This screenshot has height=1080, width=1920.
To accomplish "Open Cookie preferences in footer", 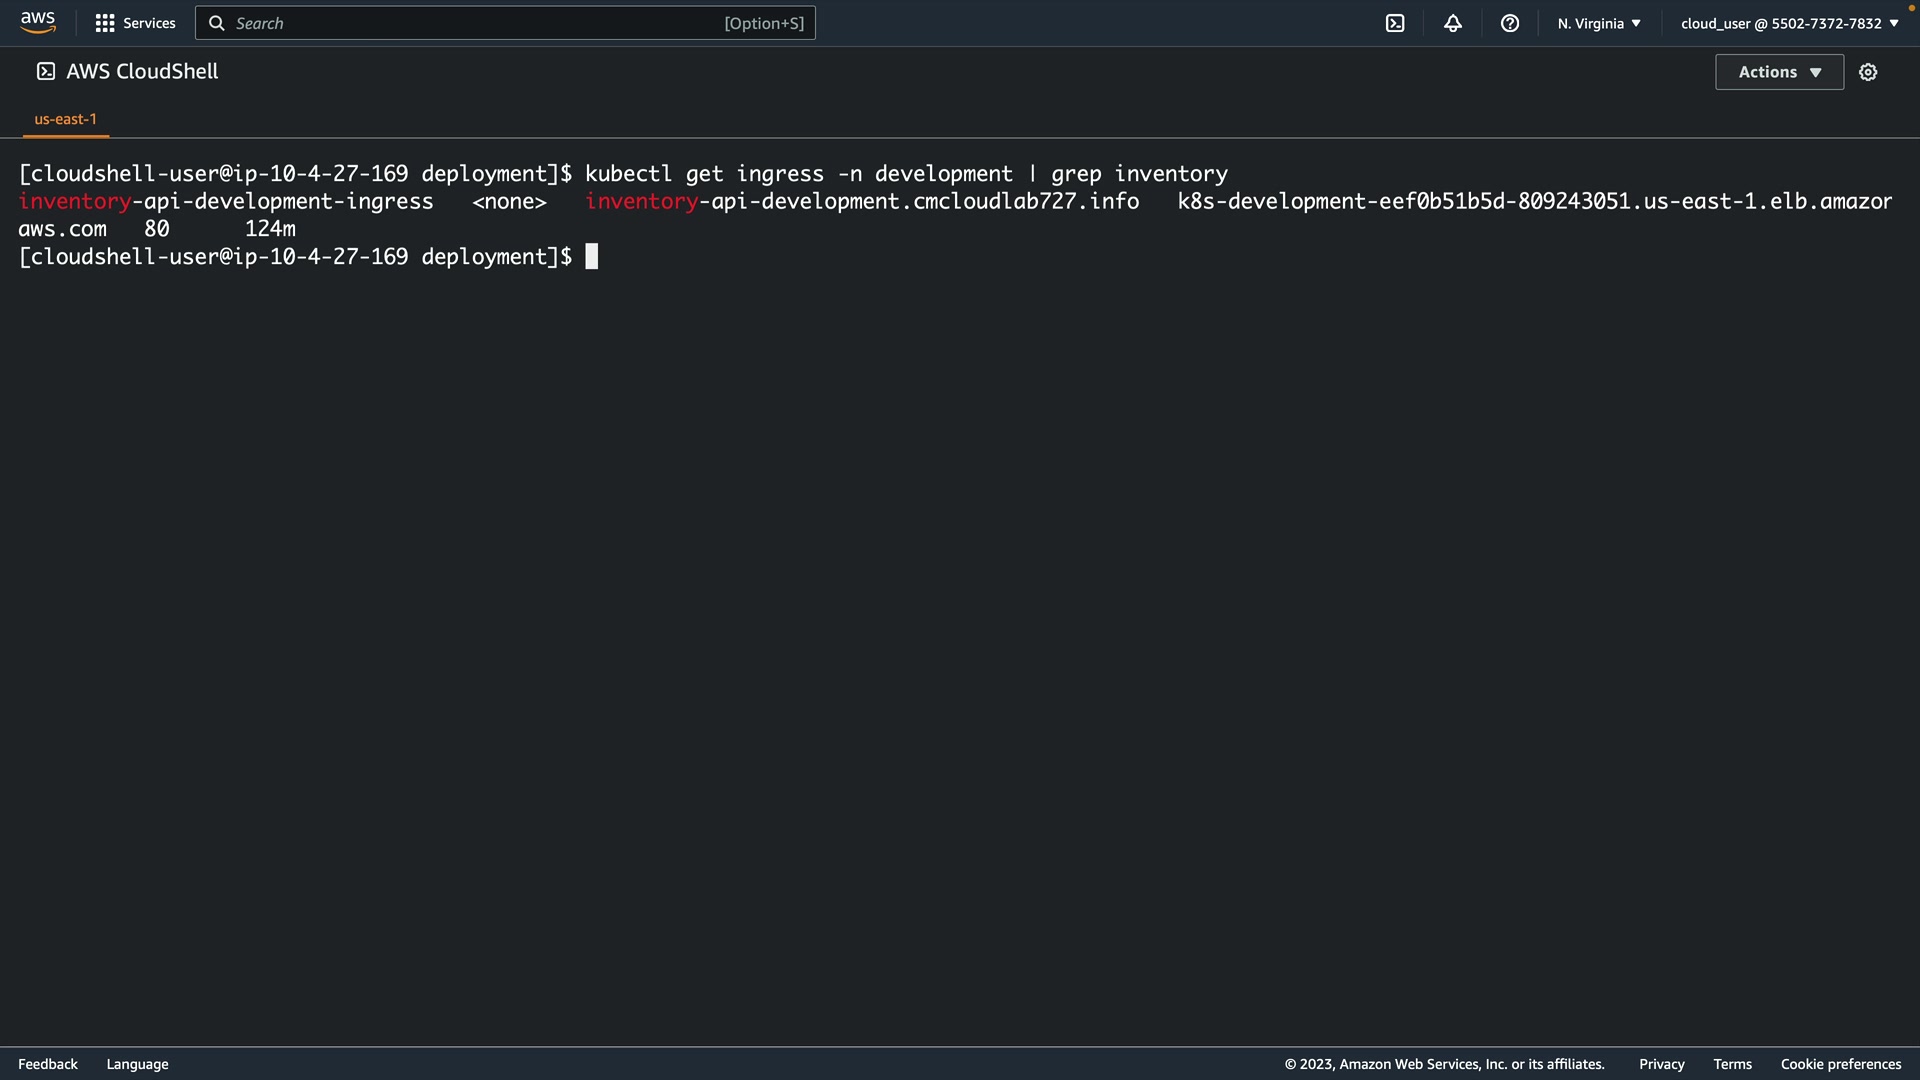I will point(1840,1064).
